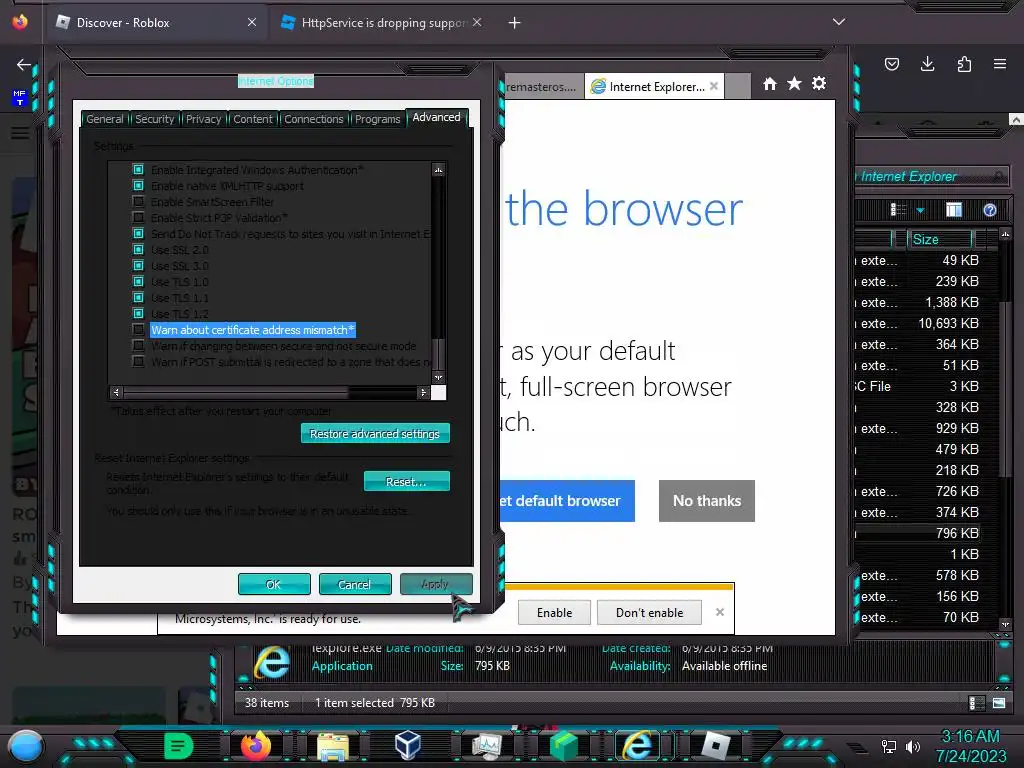1024x768 pixels.
Task: Click the volume speaker tray icon
Action: (912, 746)
